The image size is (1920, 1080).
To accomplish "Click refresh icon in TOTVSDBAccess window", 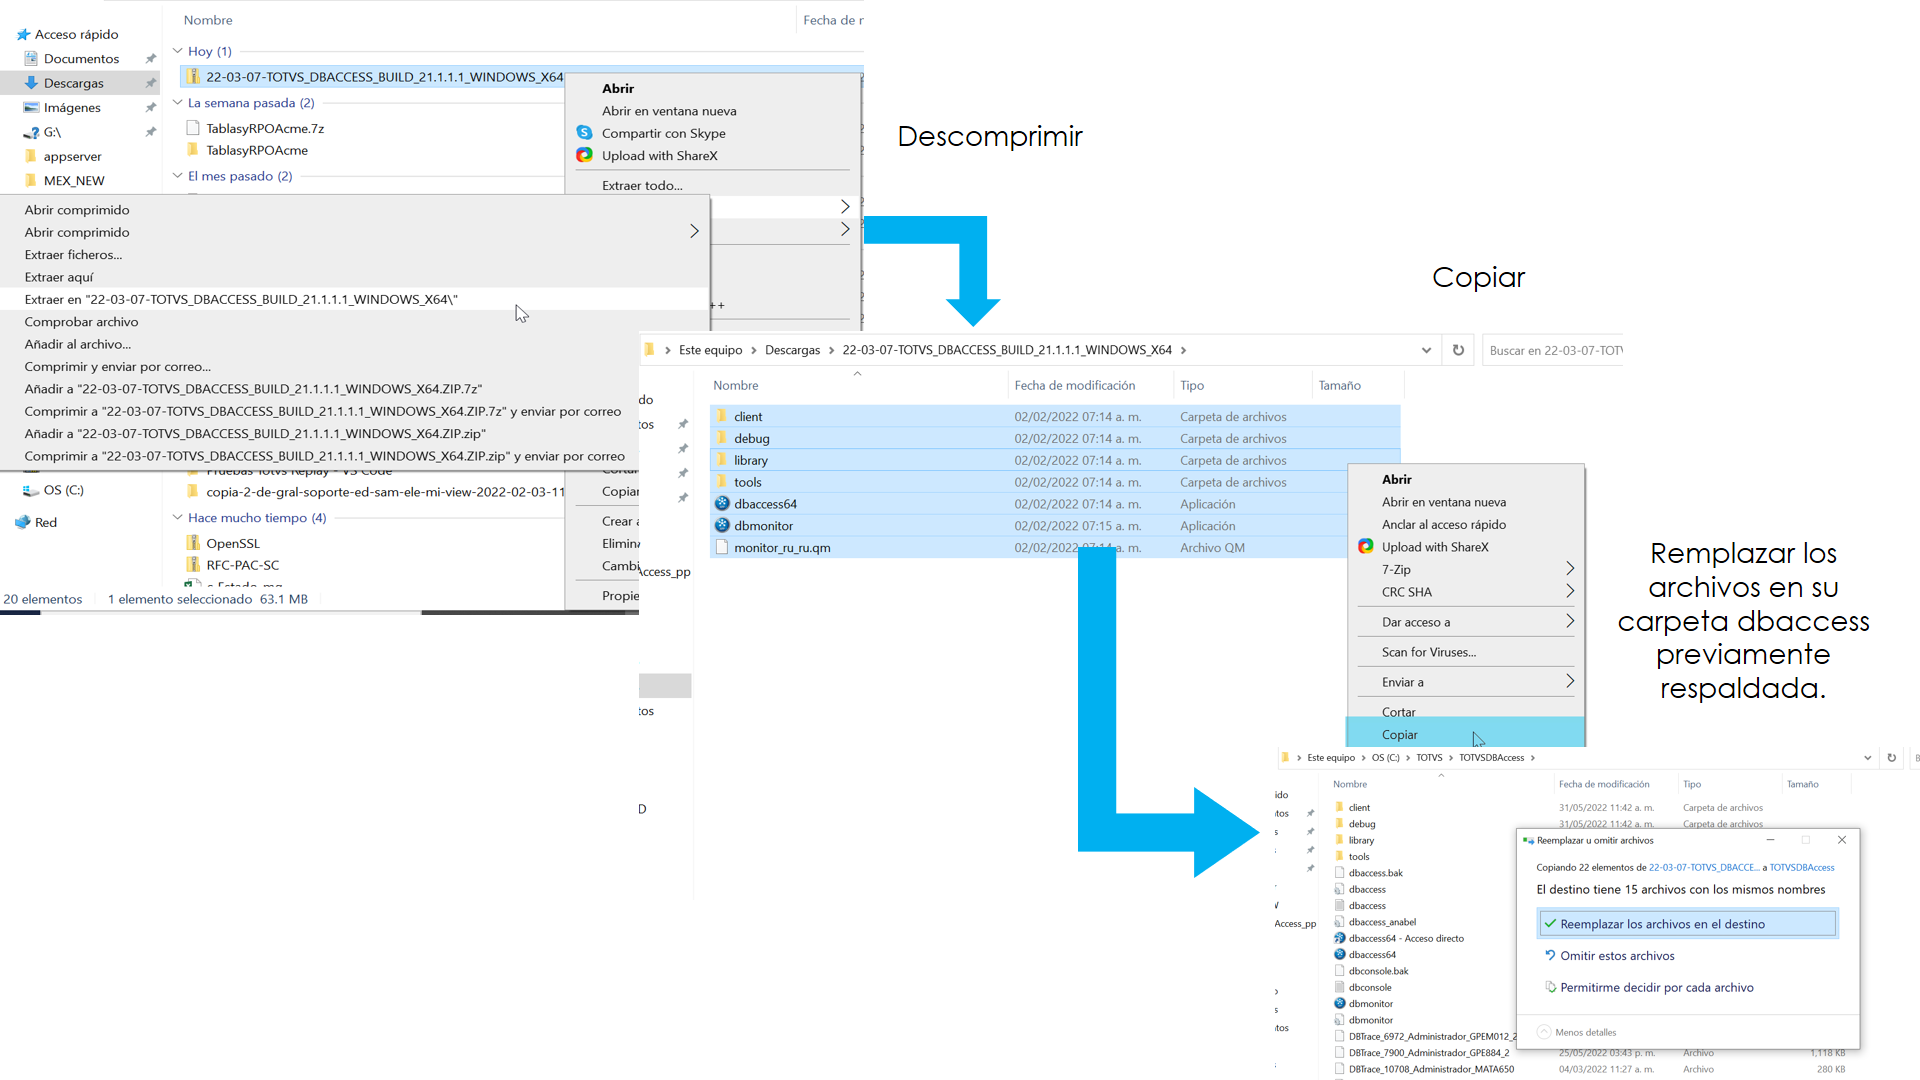I will pyautogui.click(x=1891, y=758).
